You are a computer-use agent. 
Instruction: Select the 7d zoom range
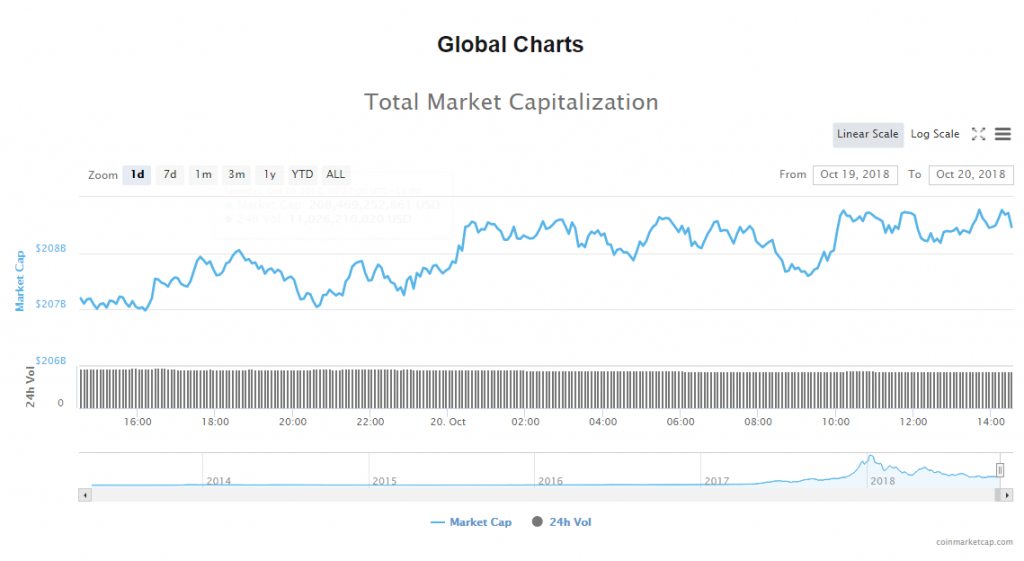[170, 174]
